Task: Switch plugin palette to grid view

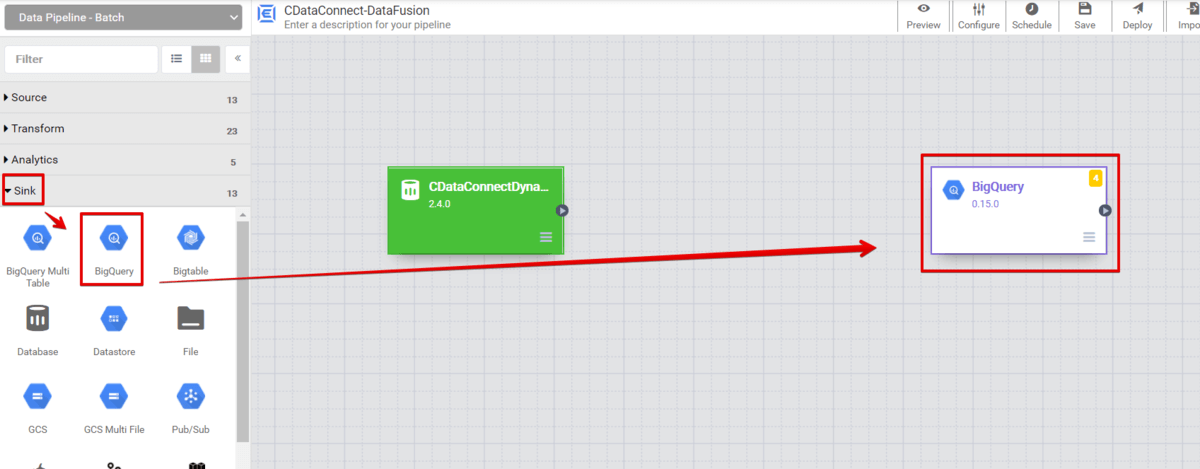Action: (x=206, y=59)
